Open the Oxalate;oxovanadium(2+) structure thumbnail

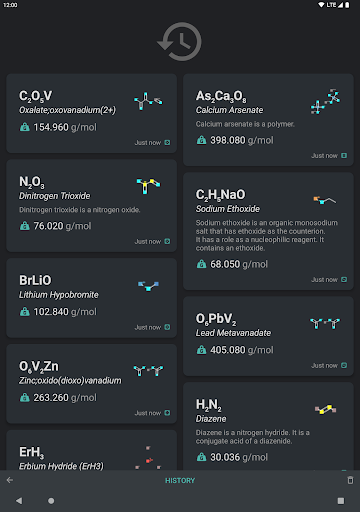point(148,101)
